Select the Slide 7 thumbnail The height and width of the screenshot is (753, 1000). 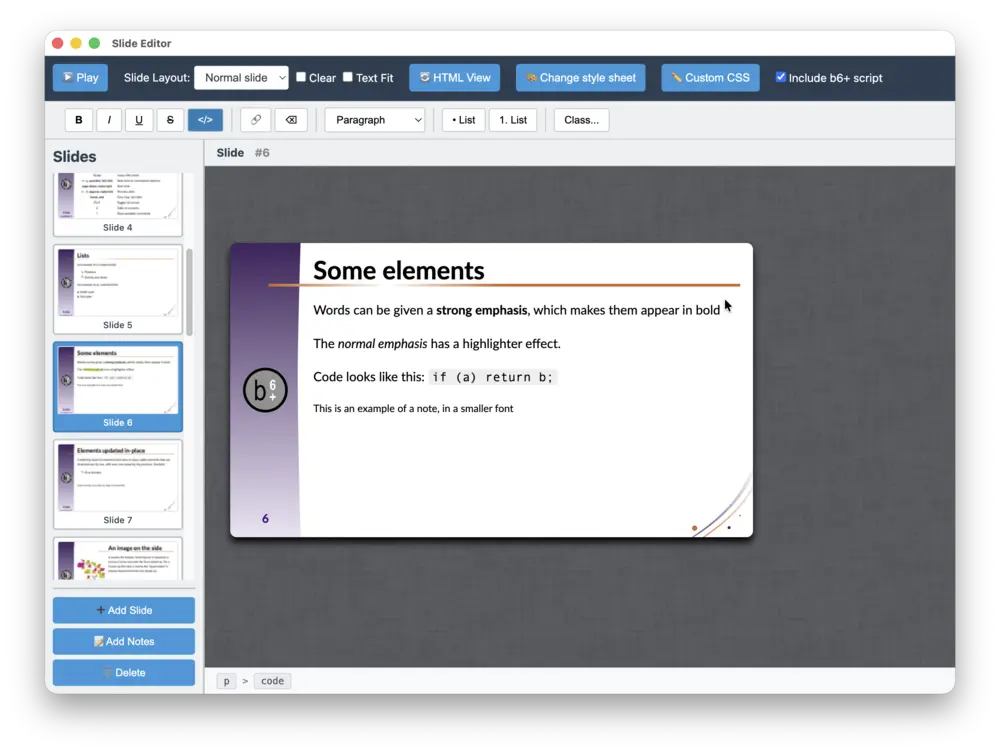[x=117, y=483]
